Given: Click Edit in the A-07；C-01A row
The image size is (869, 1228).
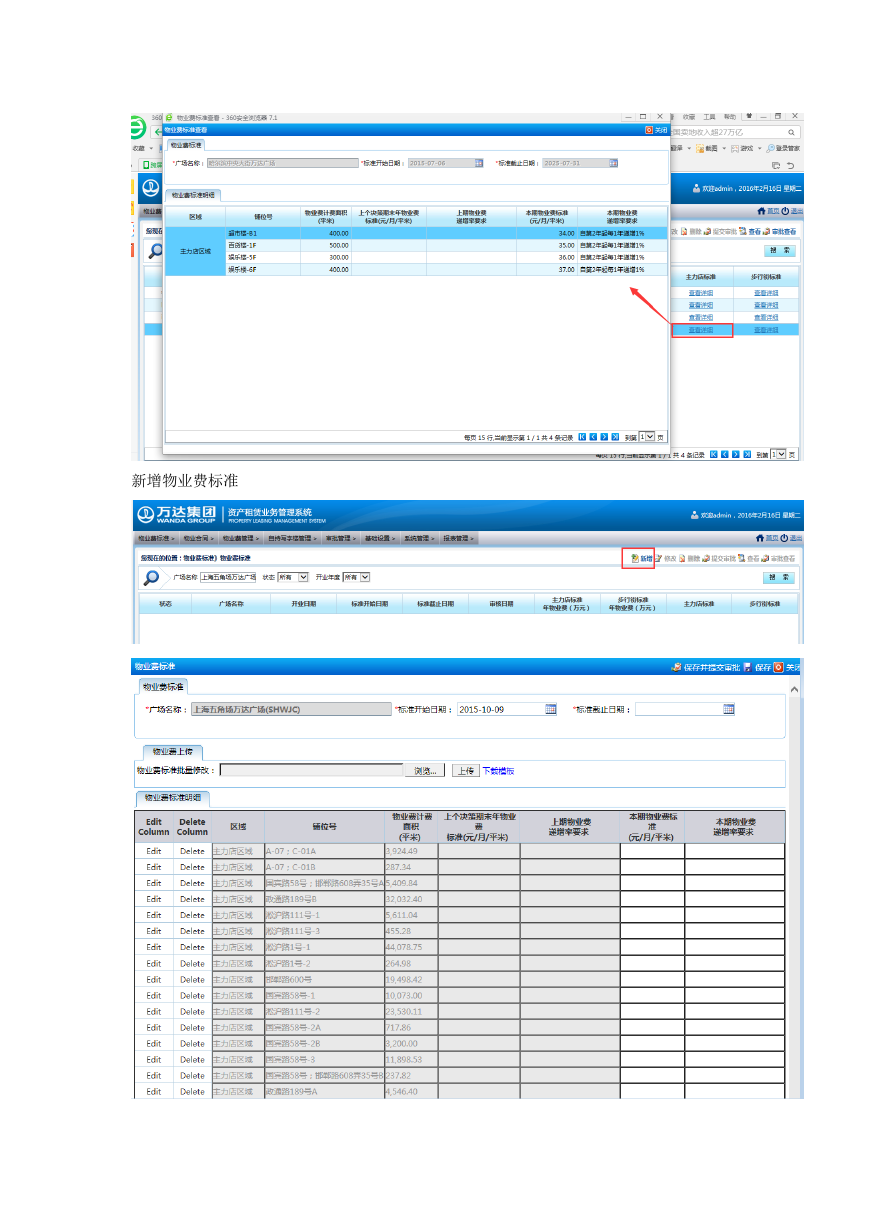Looking at the screenshot, I should pos(153,851).
